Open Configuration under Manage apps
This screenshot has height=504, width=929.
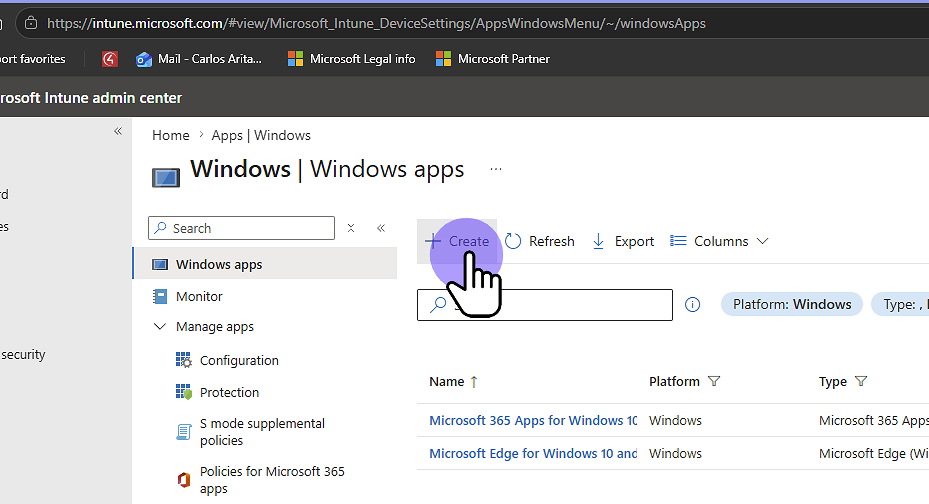pyautogui.click(x=239, y=360)
